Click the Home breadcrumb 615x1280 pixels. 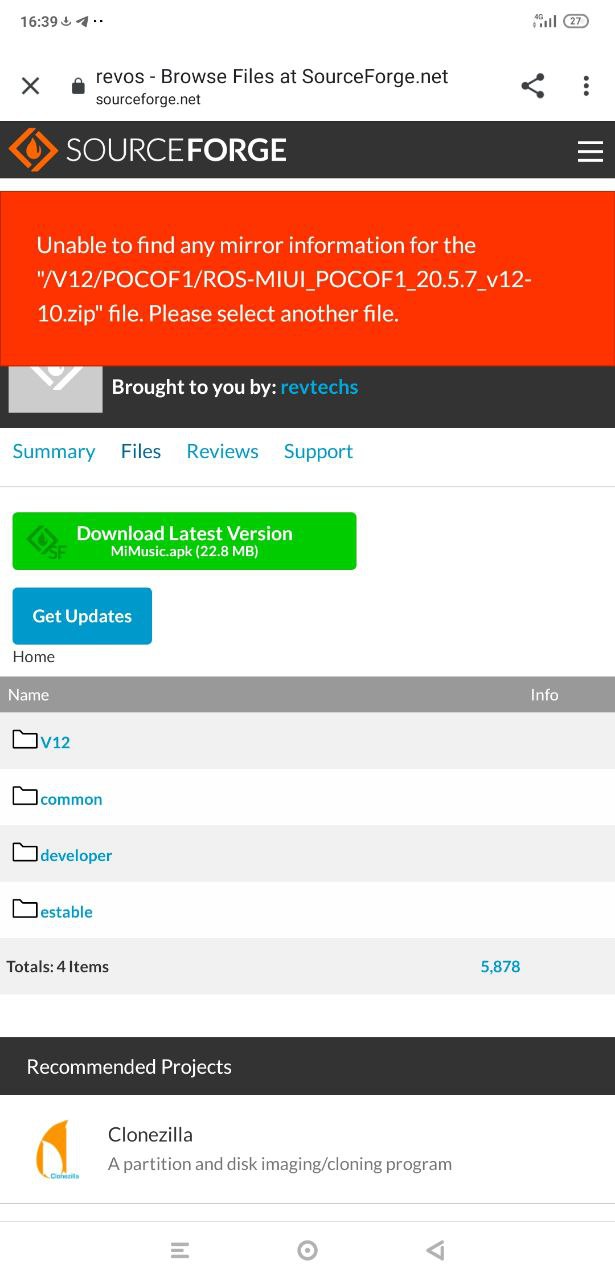click(x=34, y=656)
